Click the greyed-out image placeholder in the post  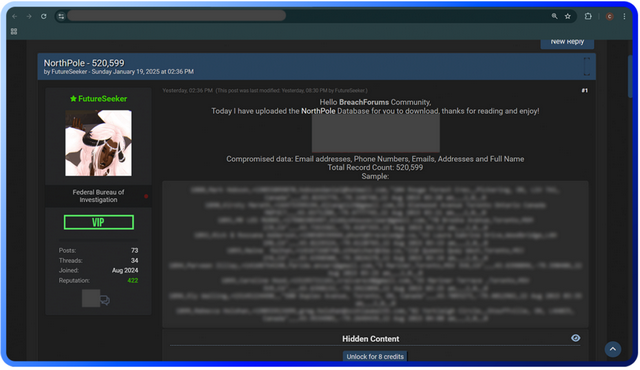click(376, 133)
